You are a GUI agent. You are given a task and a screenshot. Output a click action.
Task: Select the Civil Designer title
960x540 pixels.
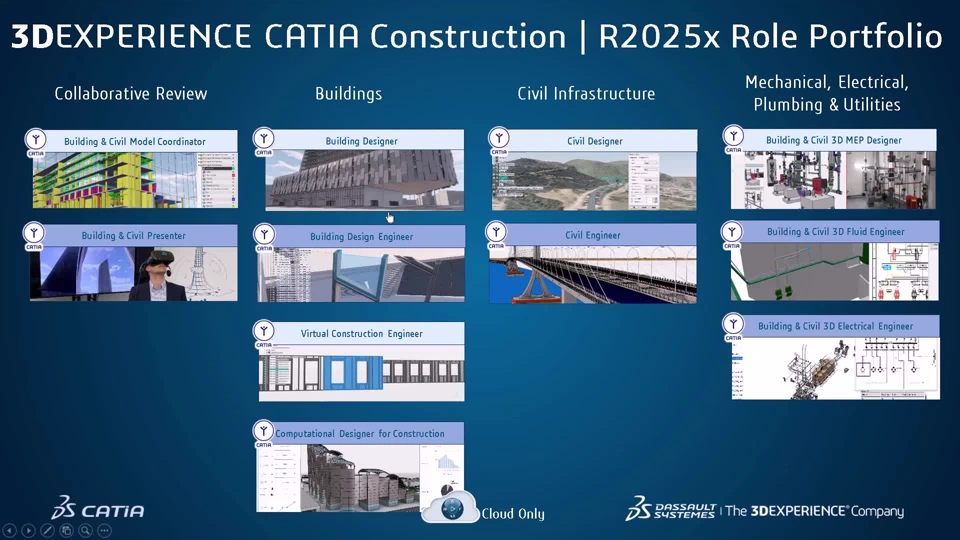(x=594, y=141)
